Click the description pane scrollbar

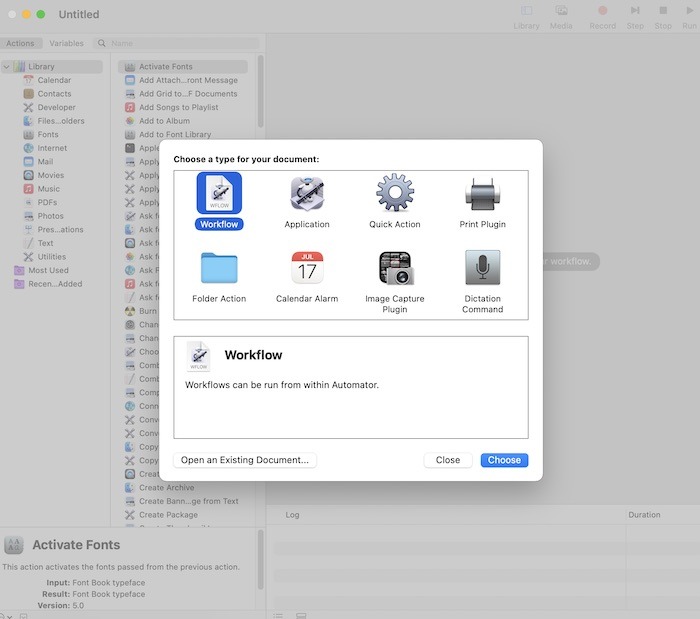[260, 560]
